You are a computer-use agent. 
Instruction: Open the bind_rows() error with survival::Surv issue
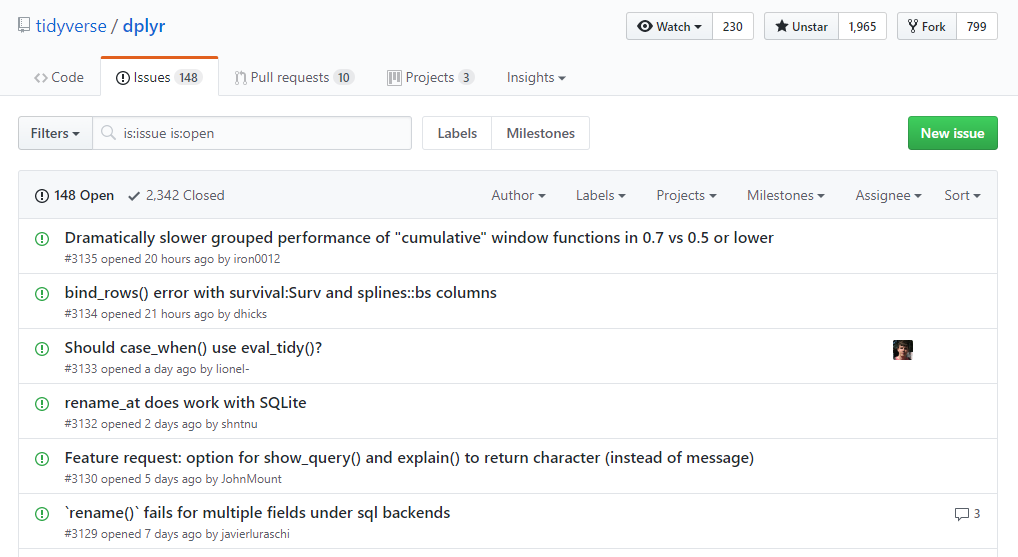pyautogui.click(x=280, y=293)
